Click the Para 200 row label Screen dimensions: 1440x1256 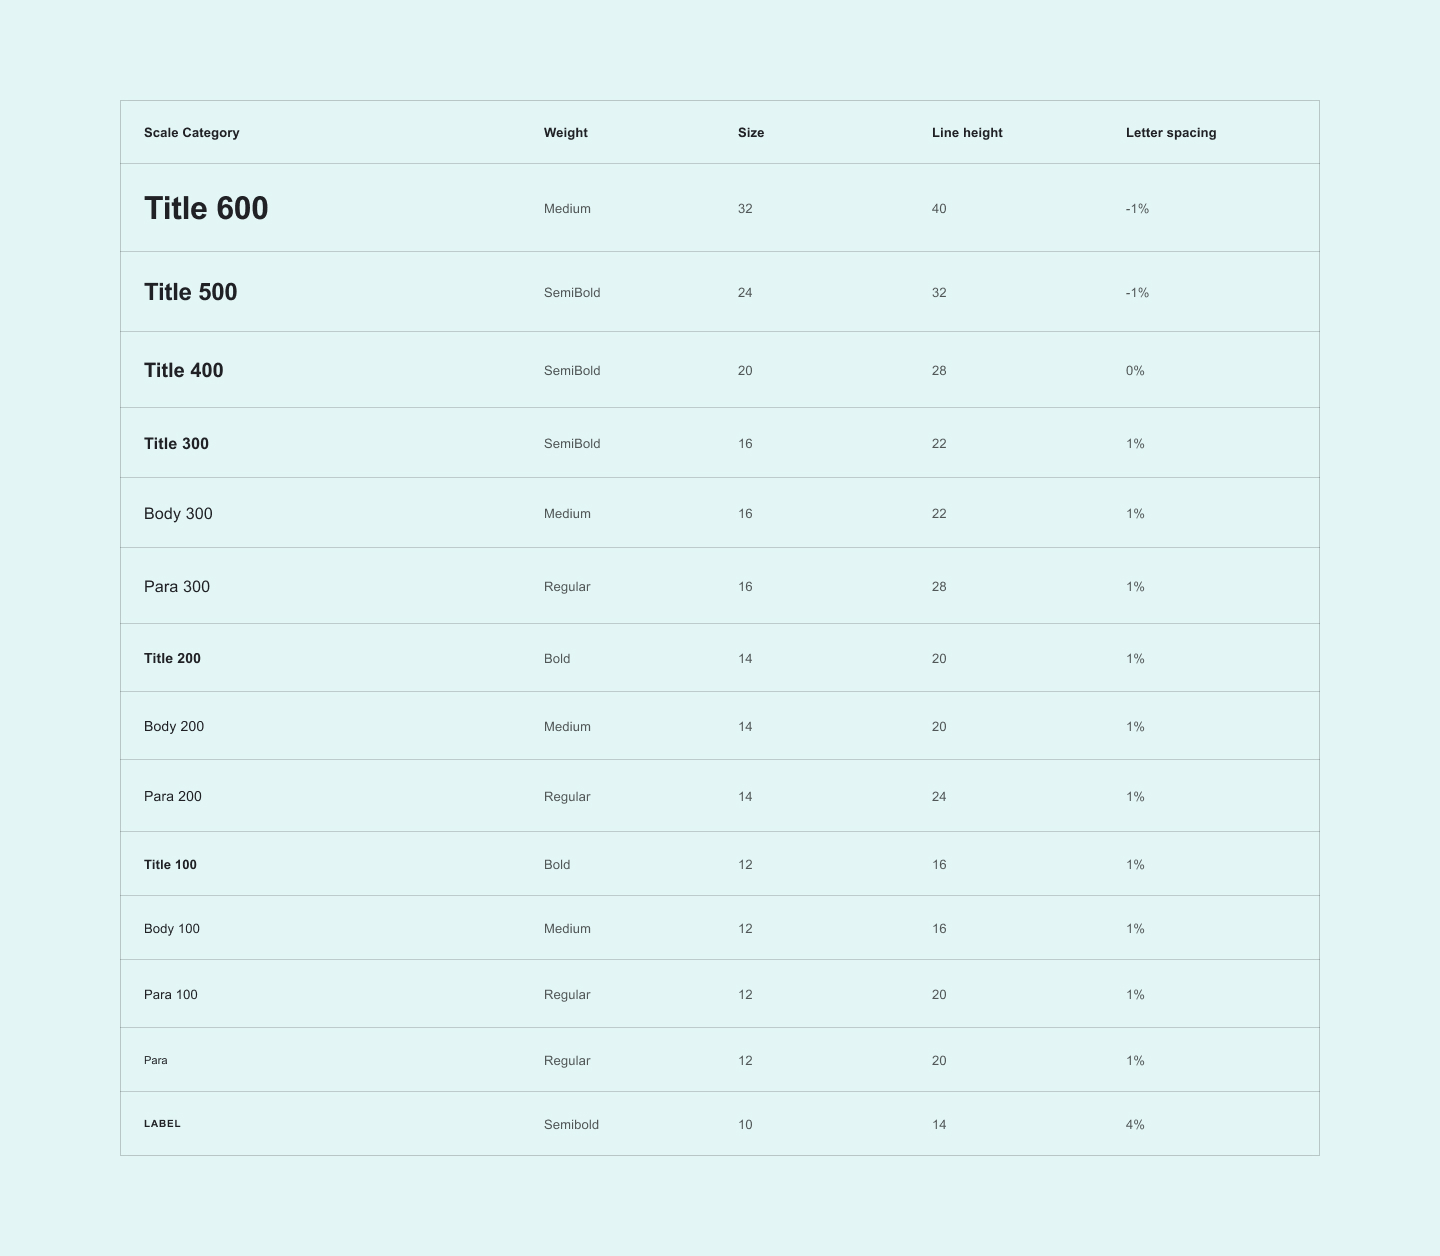173,797
